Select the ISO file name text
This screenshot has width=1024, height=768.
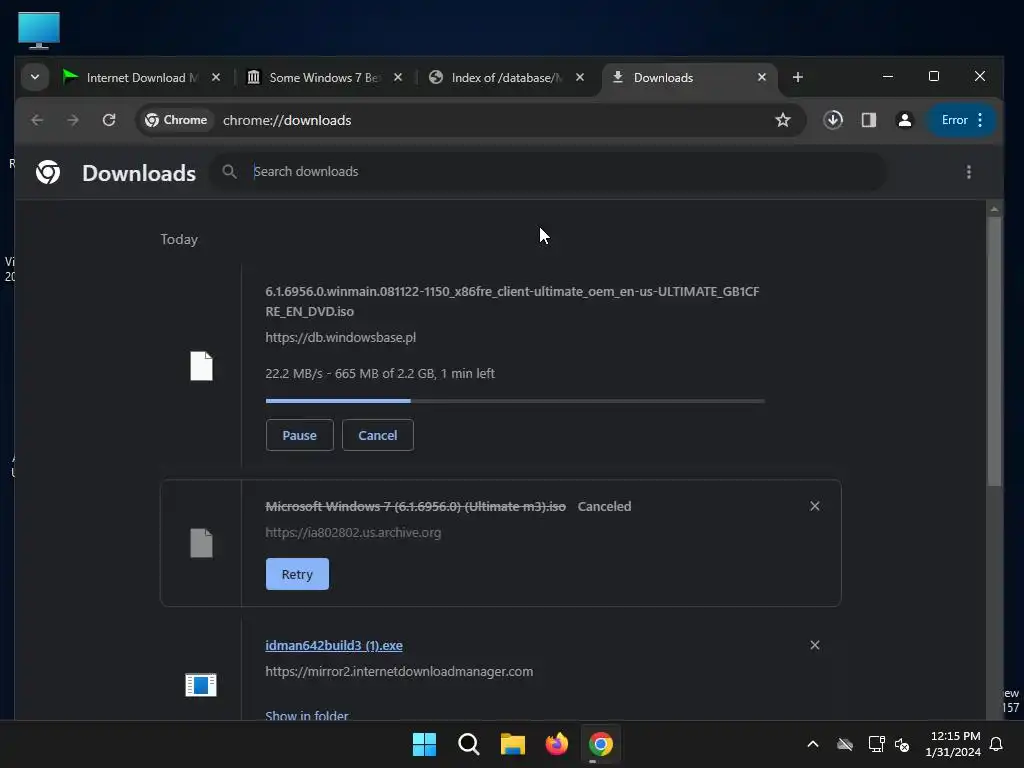(x=512, y=301)
